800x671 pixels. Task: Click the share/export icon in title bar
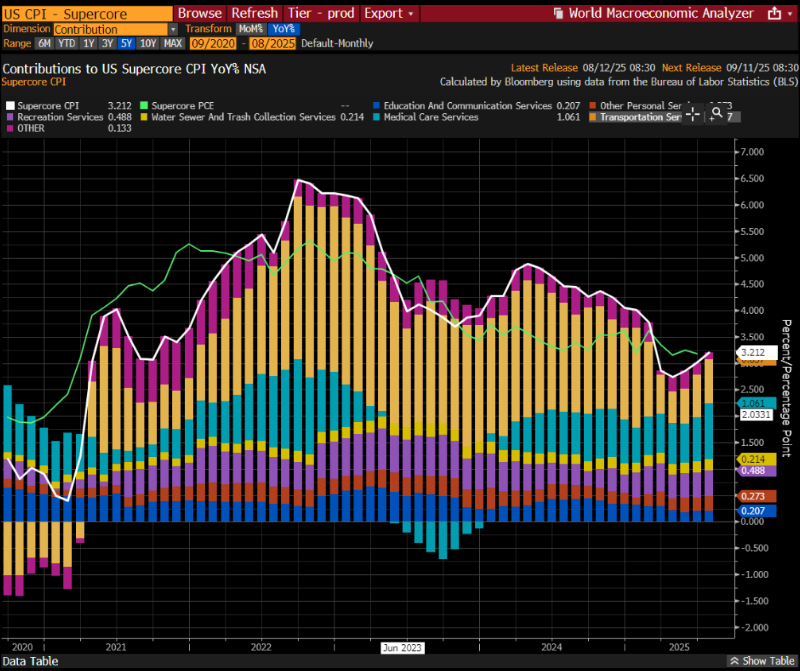(x=775, y=14)
